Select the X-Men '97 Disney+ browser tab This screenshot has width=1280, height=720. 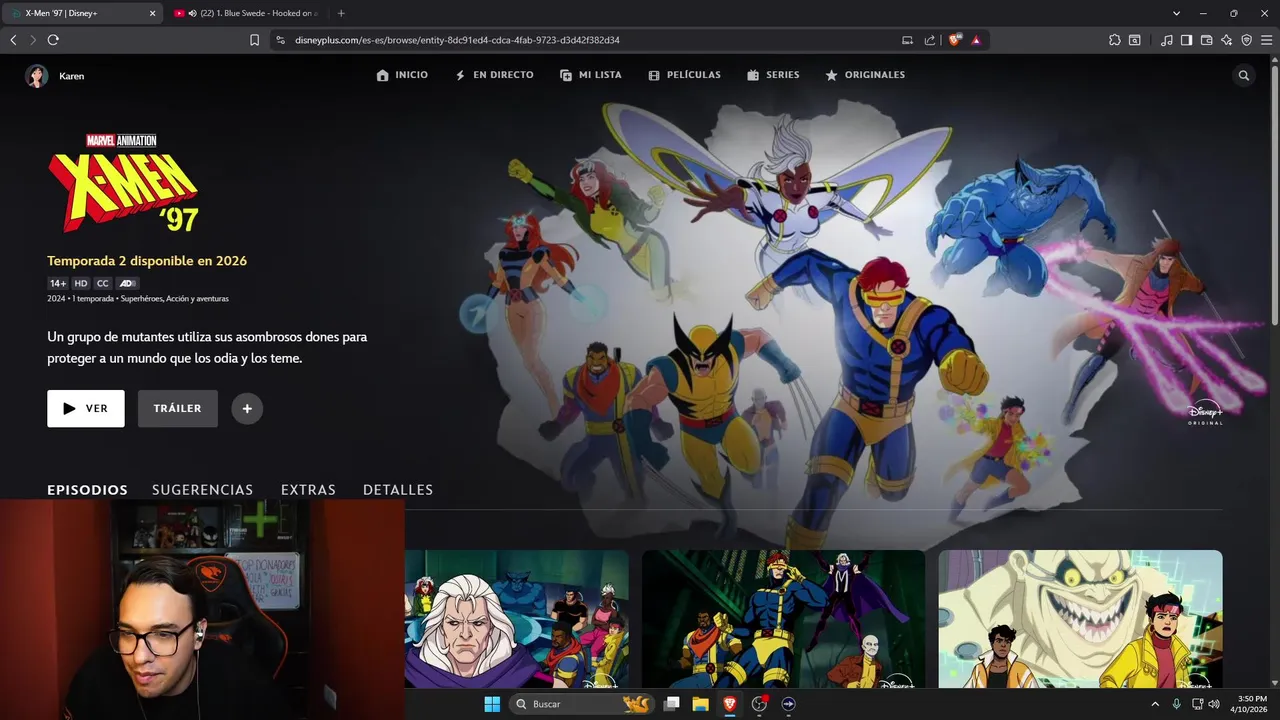[x=84, y=13]
